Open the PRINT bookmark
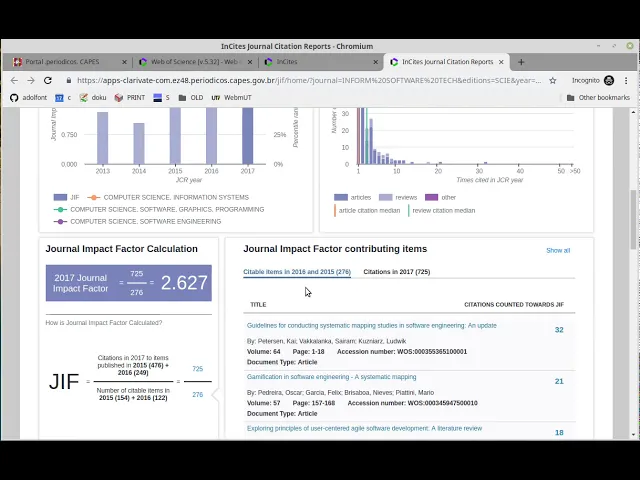The height and width of the screenshot is (480, 640). [x=130, y=98]
